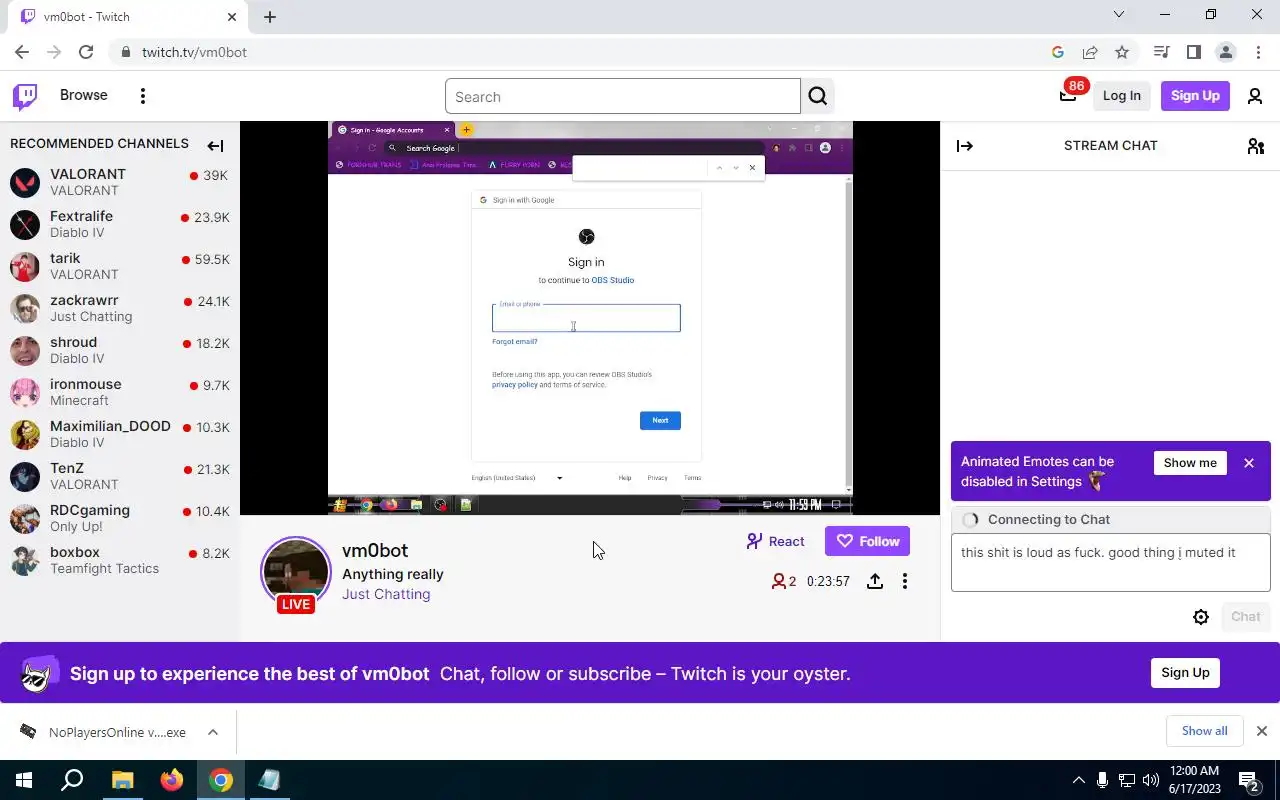Close the downloads bar
The width and height of the screenshot is (1280, 800).
click(x=1262, y=731)
